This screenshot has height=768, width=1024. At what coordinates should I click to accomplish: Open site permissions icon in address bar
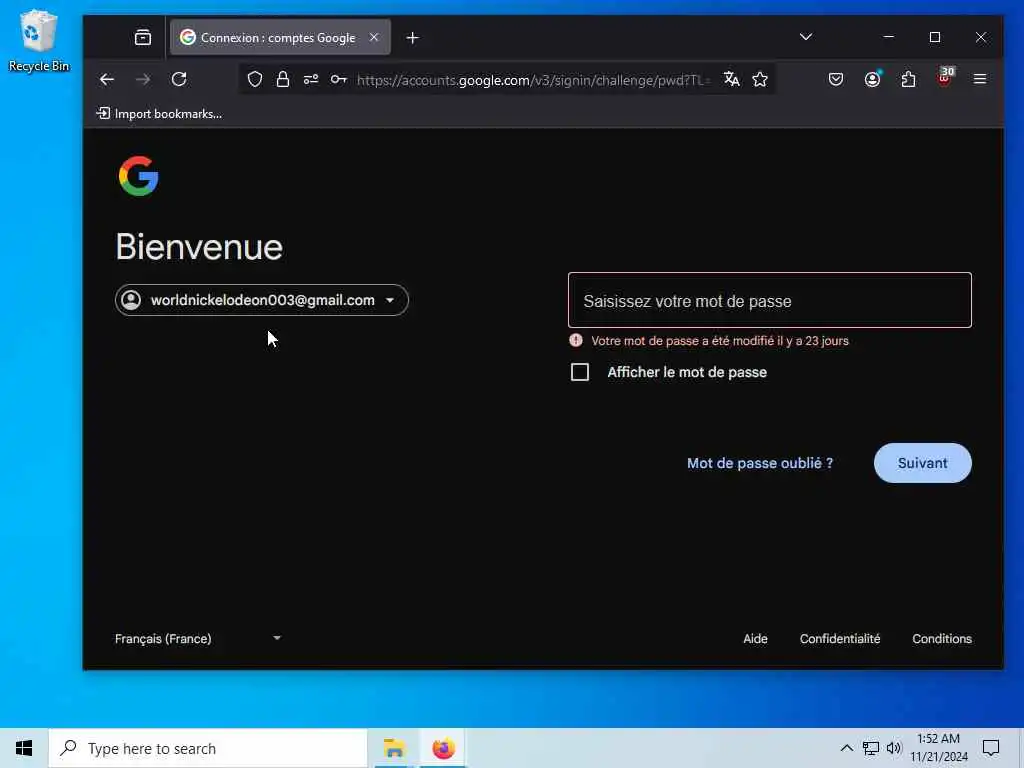[x=311, y=80]
